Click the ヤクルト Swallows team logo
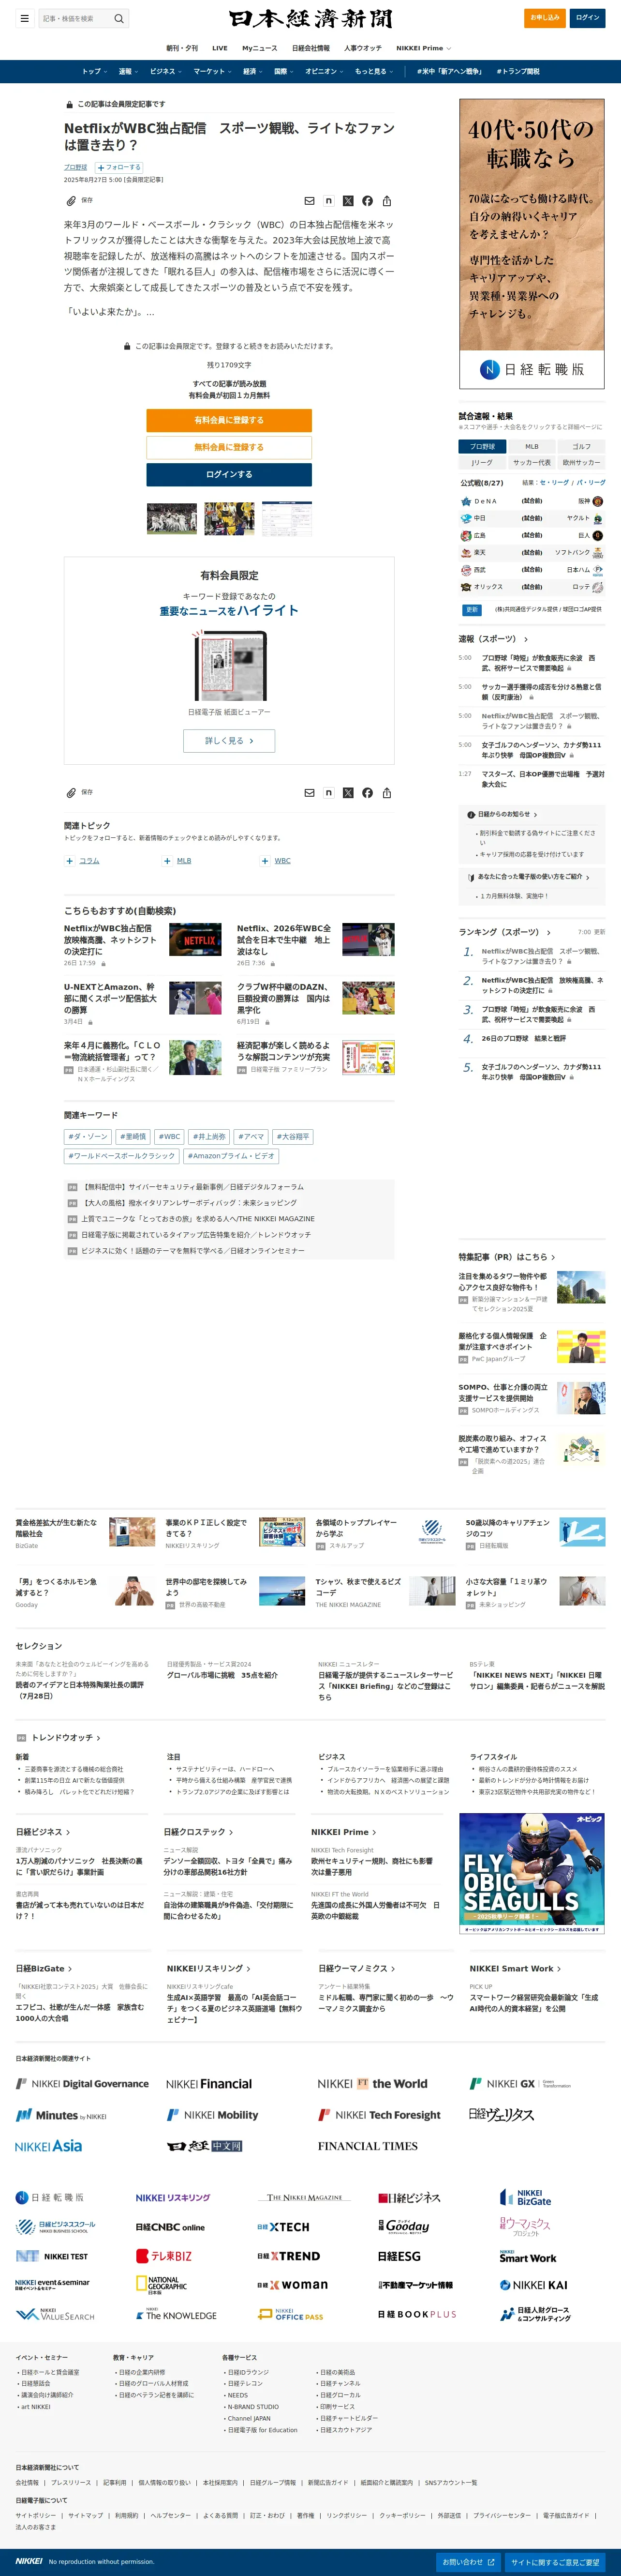The width and height of the screenshot is (621, 2576). (597, 518)
